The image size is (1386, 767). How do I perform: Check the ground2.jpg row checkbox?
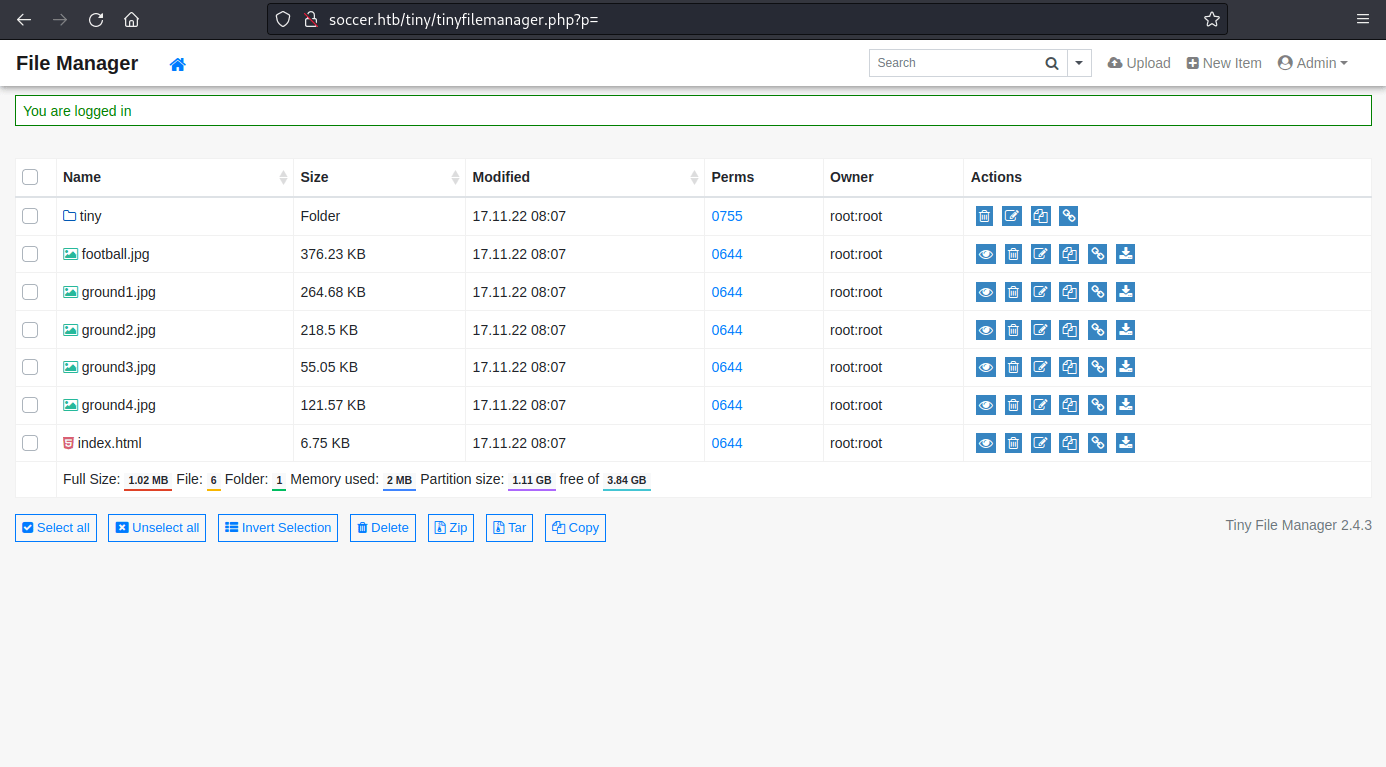30,330
